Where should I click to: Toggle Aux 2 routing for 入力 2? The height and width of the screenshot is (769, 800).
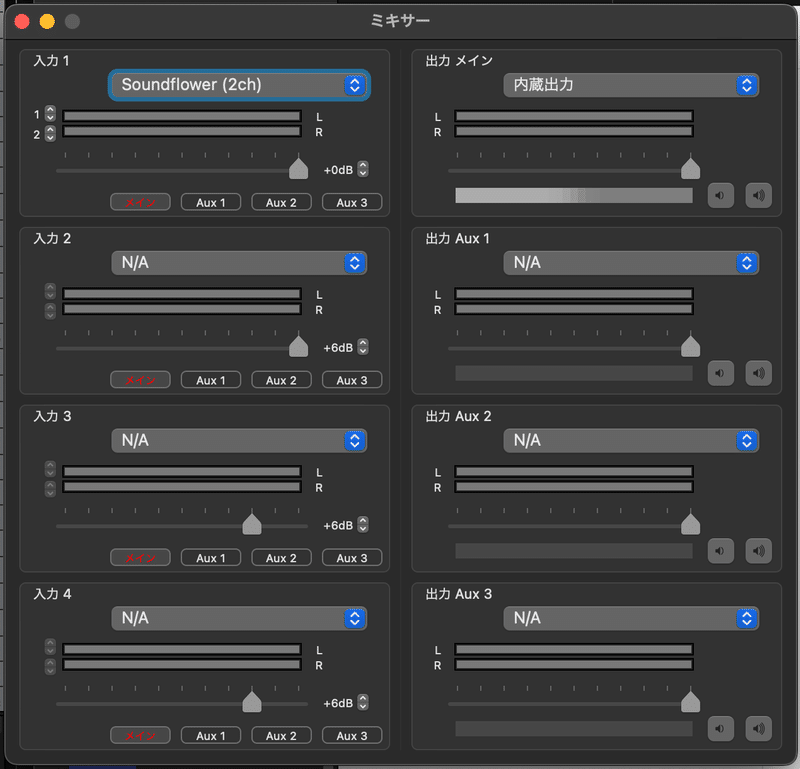[281, 380]
